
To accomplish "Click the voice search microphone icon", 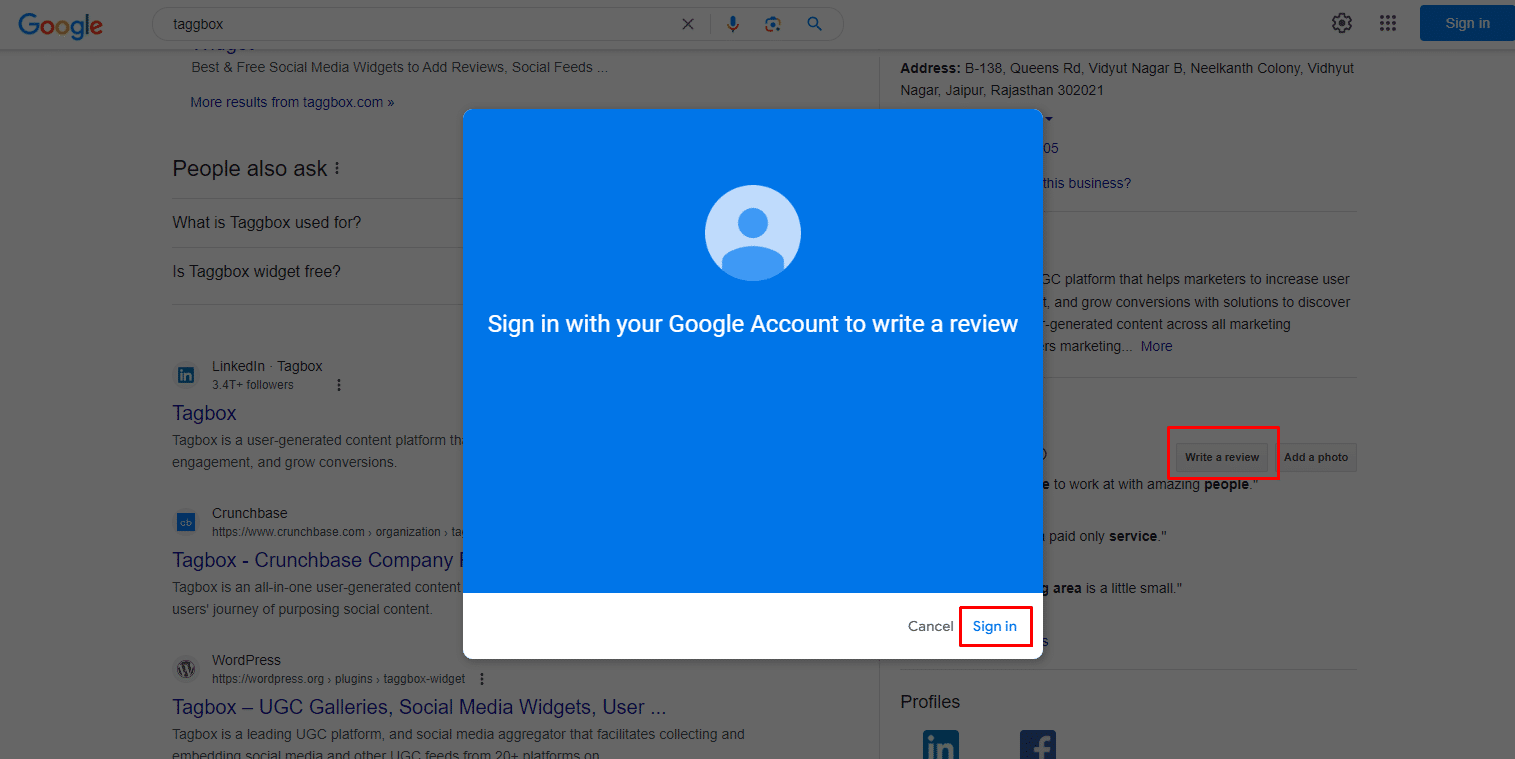I will point(733,23).
